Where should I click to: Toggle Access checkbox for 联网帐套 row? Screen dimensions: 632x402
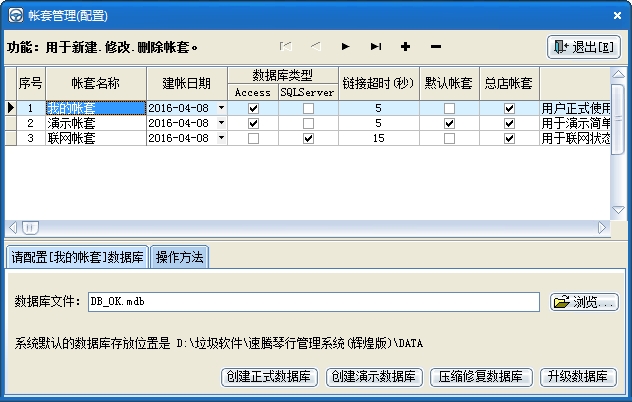pyautogui.click(x=253, y=139)
